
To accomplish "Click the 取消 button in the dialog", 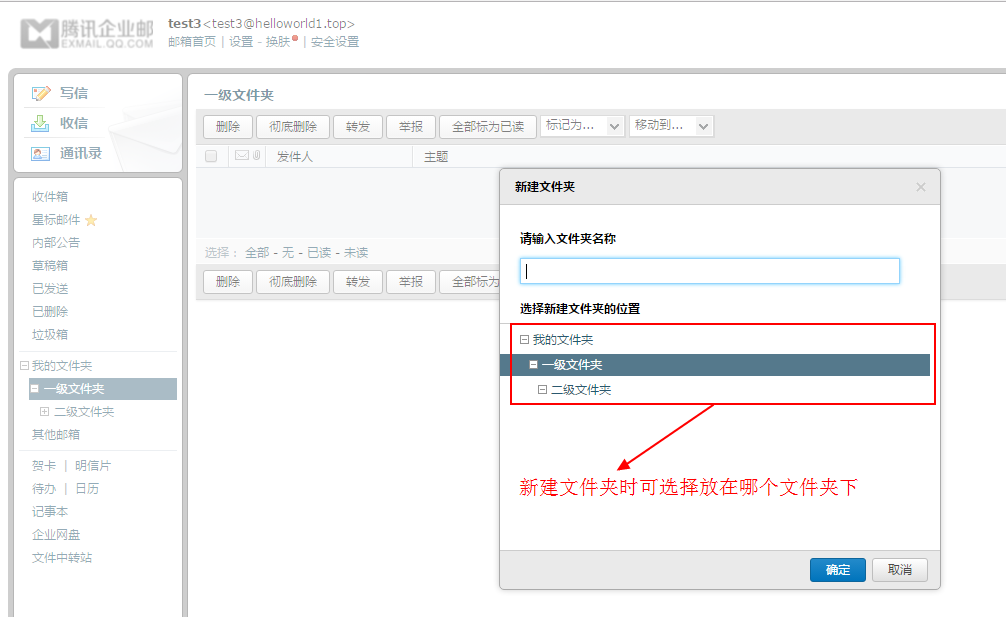I will [900, 570].
